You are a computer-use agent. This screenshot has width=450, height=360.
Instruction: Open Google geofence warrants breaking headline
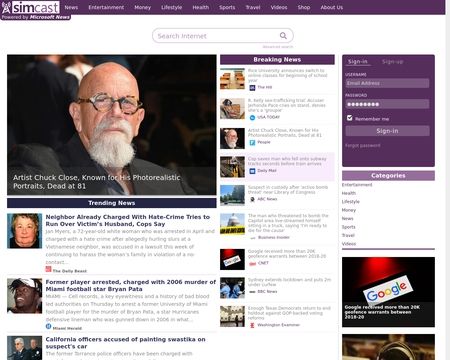(287, 254)
